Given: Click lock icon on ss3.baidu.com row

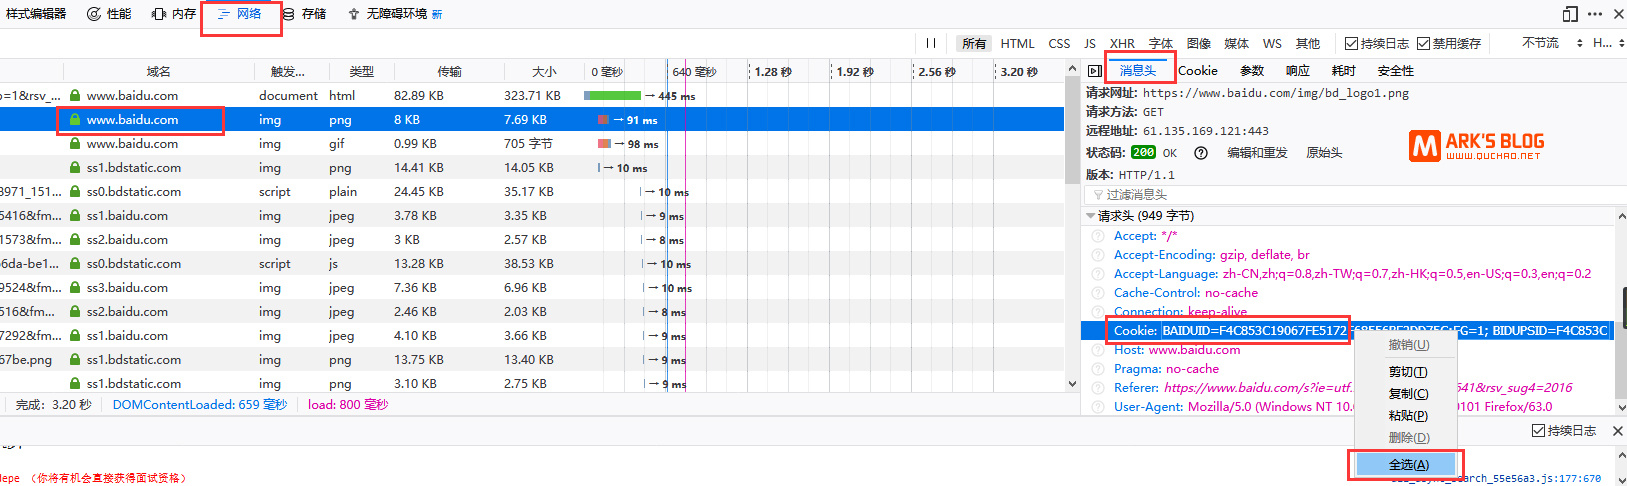Looking at the screenshot, I should (75, 288).
